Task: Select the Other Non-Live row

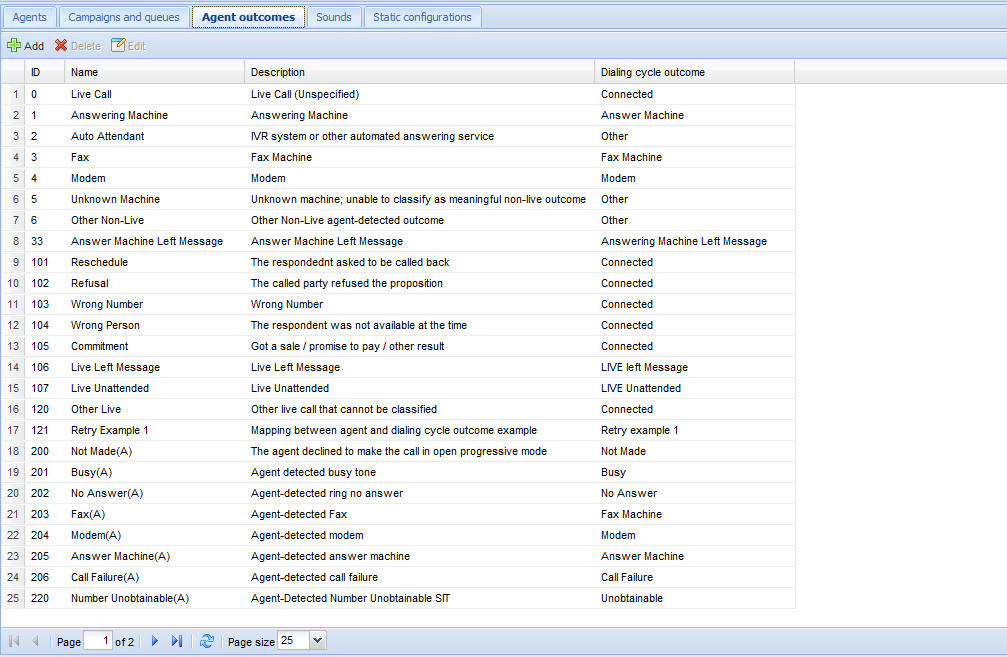Action: click(x=398, y=220)
